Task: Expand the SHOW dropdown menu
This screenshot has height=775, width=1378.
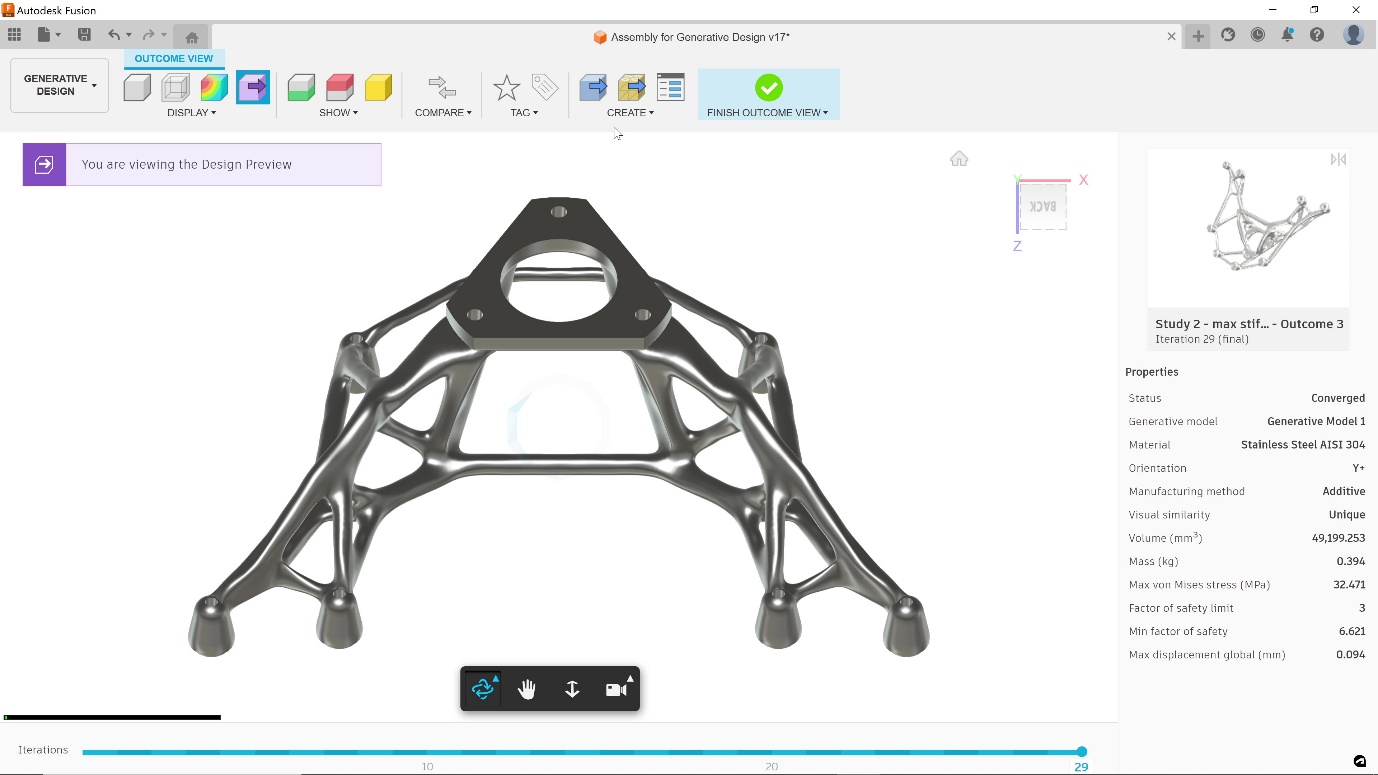Action: tap(337, 112)
